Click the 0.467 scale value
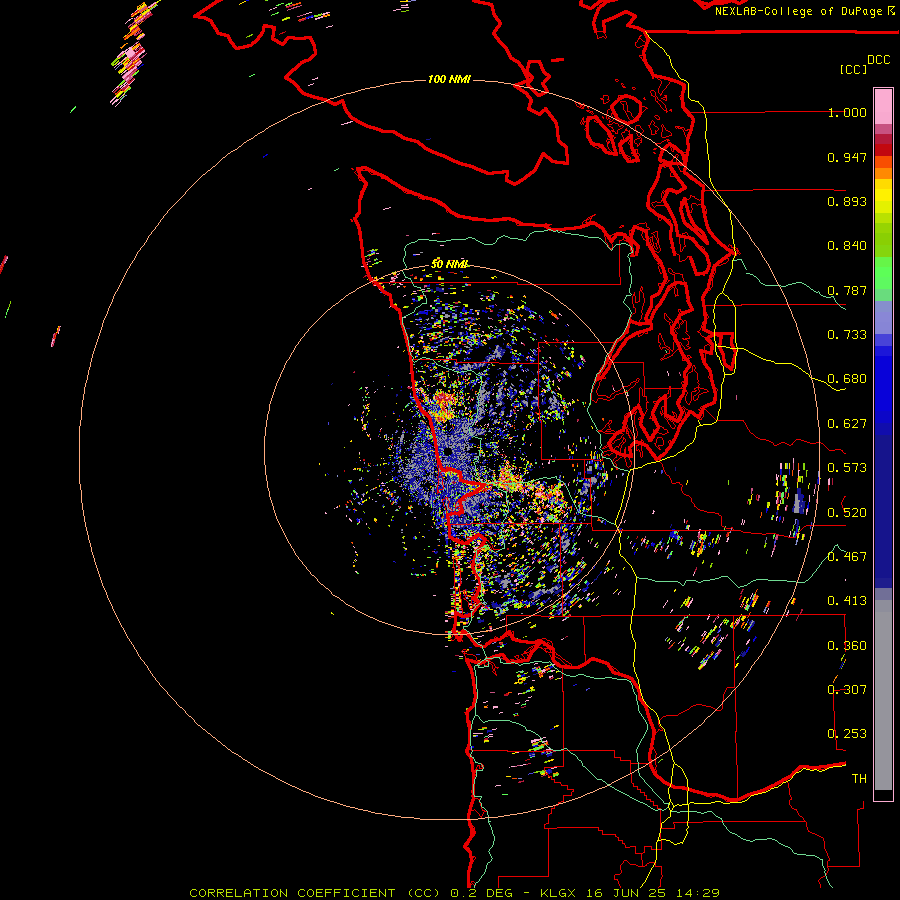 click(847, 556)
